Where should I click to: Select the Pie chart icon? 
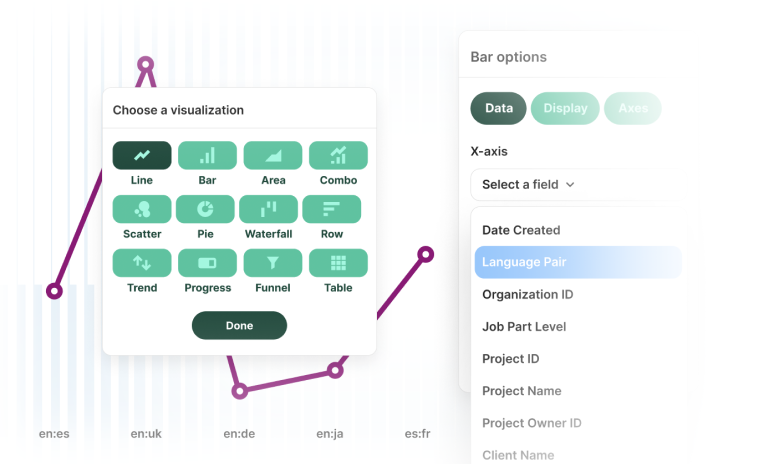(x=205, y=209)
